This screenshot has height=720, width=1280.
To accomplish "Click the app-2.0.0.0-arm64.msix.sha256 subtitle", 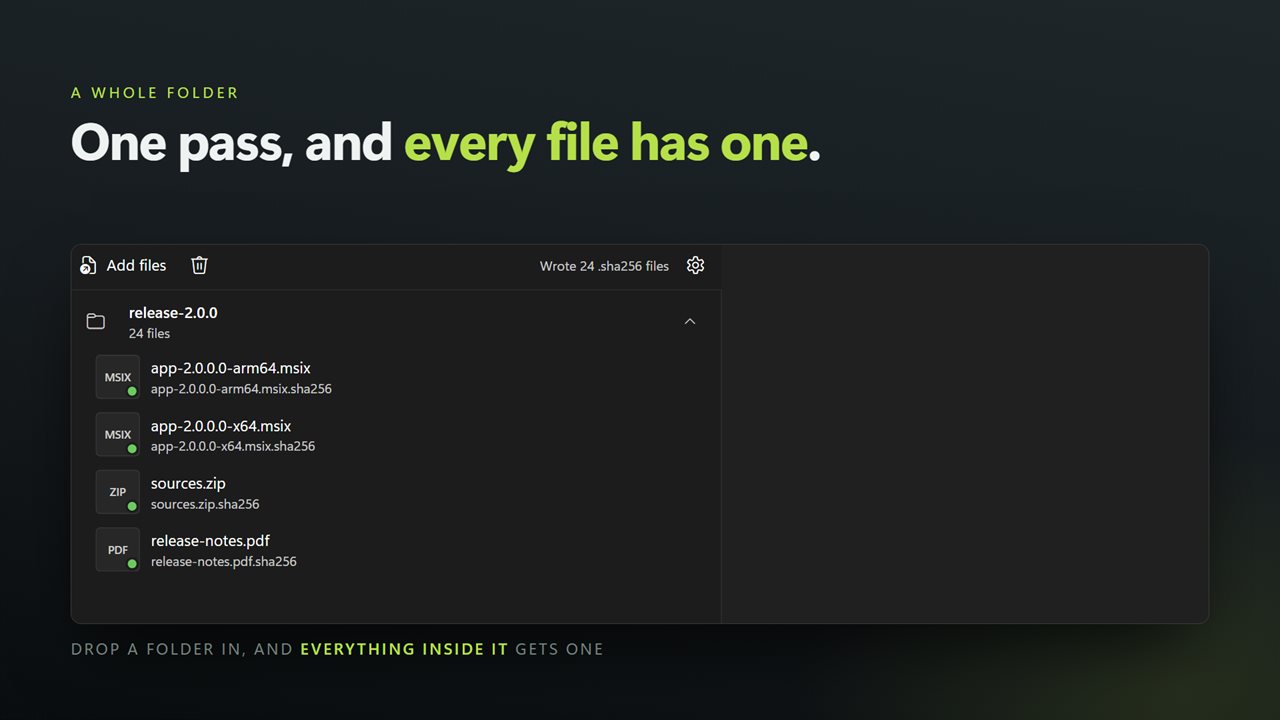I will coord(241,389).
